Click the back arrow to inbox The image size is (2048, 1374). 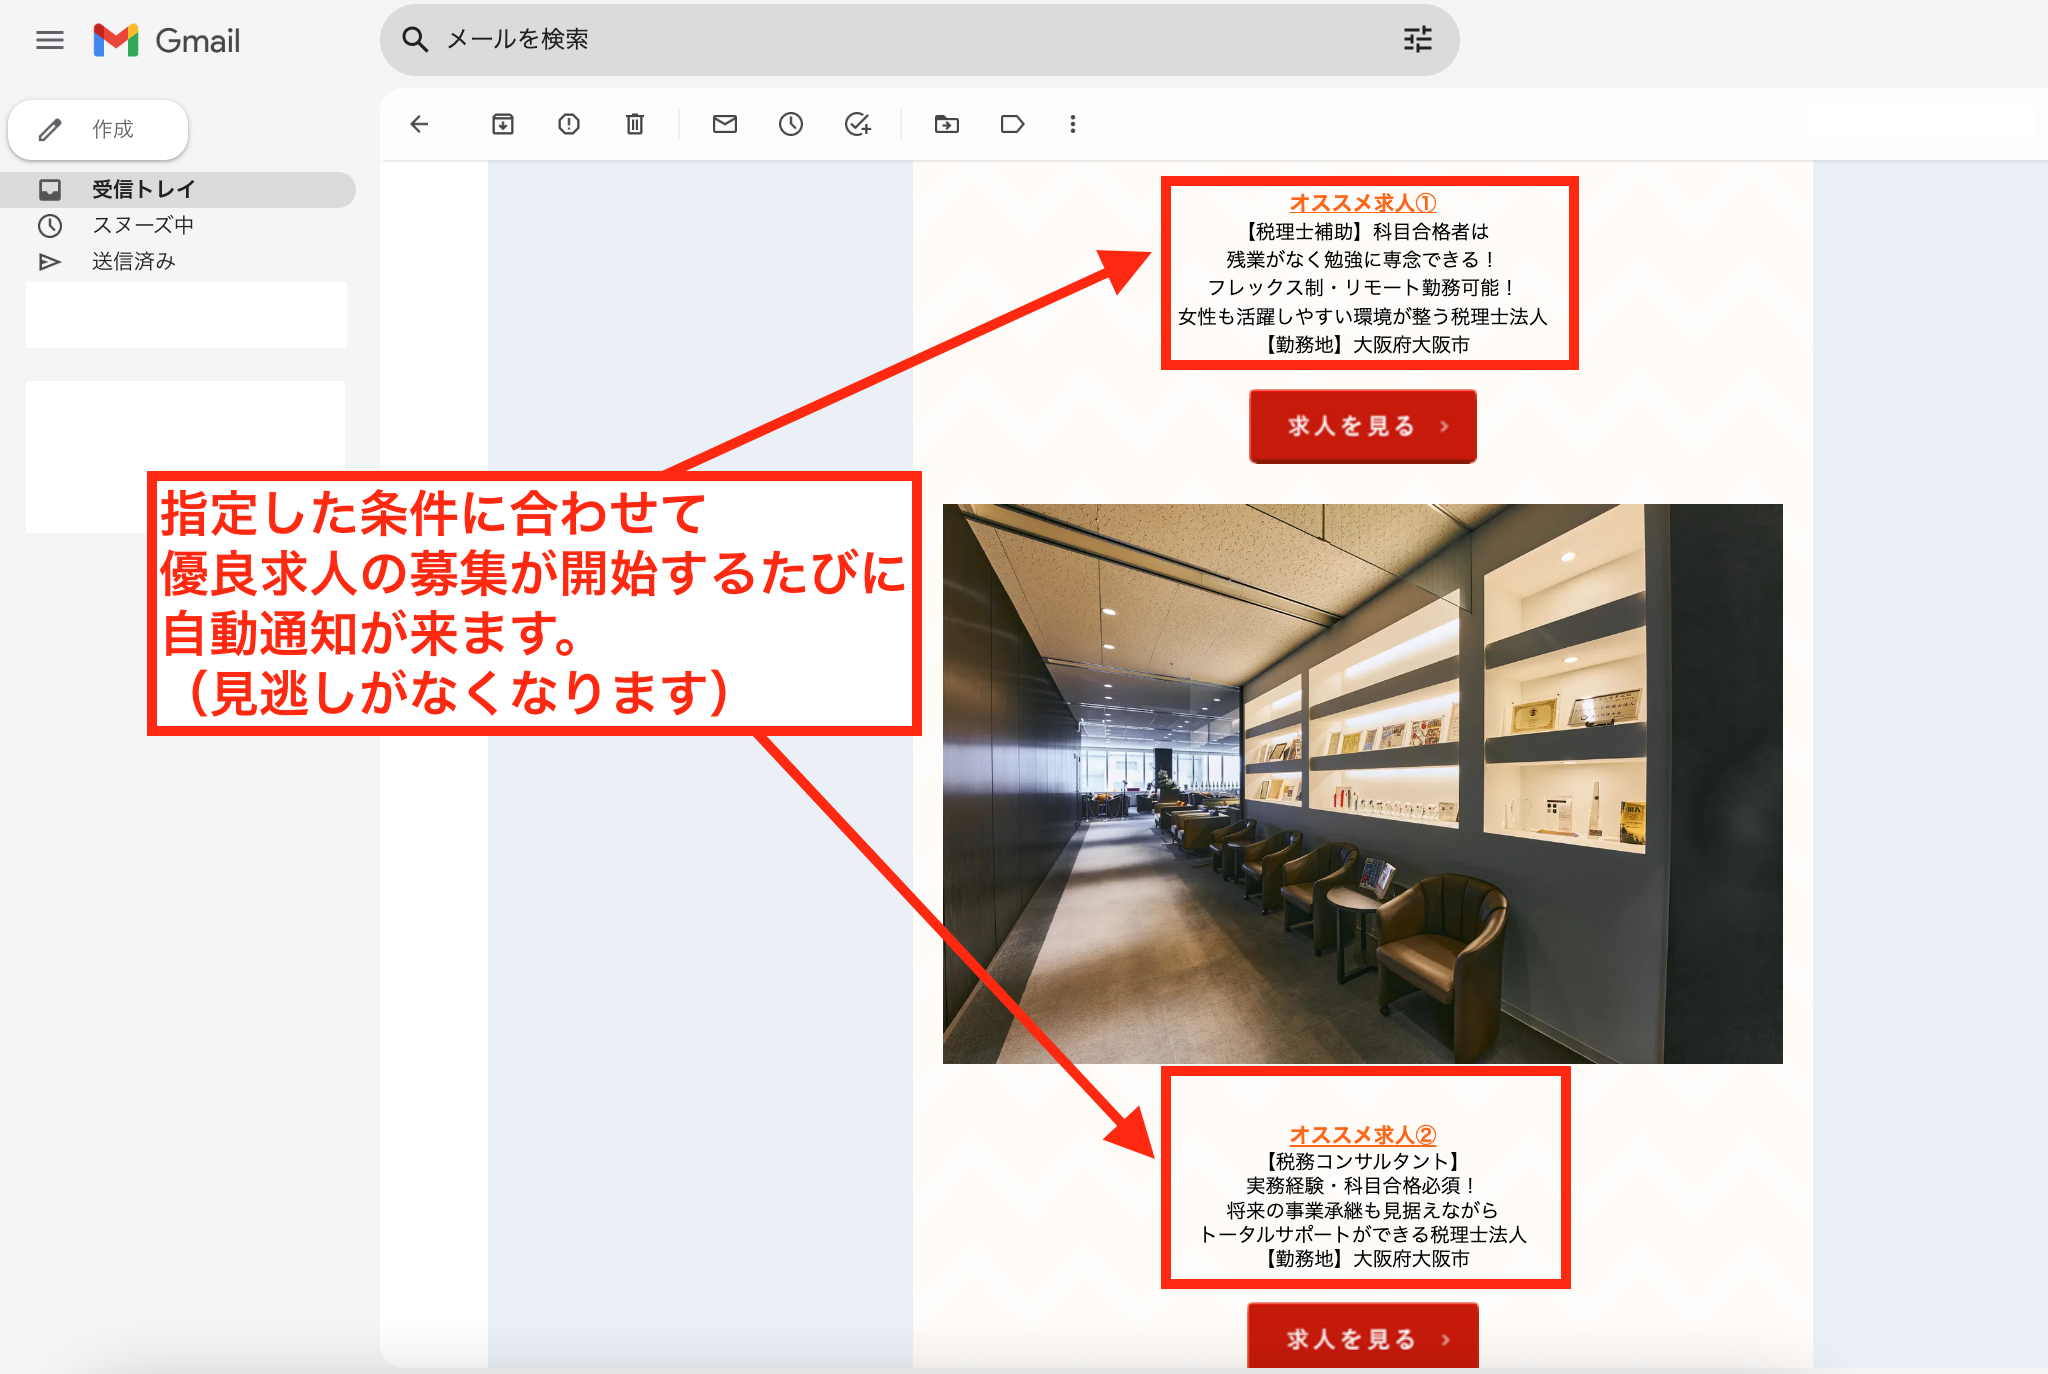click(420, 124)
